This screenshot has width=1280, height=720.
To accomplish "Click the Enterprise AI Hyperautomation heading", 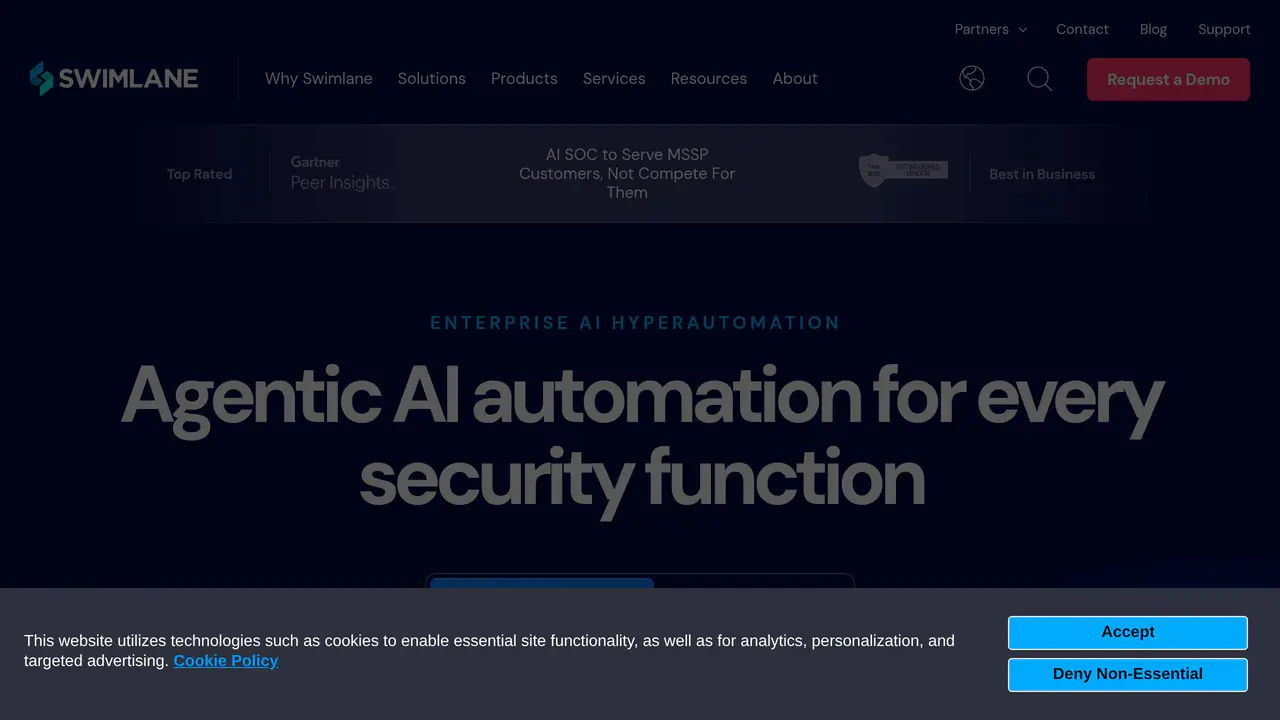I will tap(635, 322).
